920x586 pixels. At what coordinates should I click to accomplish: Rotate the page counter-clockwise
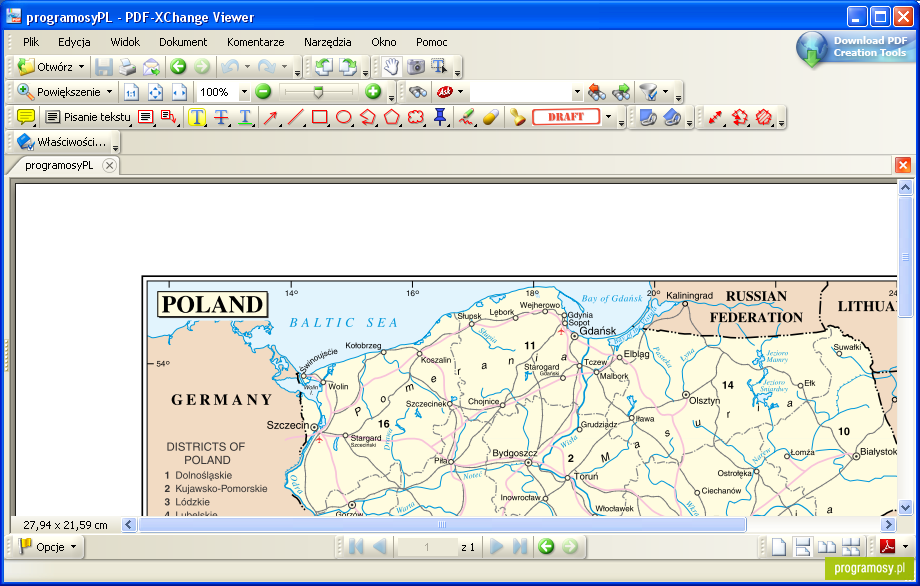(323, 67)
